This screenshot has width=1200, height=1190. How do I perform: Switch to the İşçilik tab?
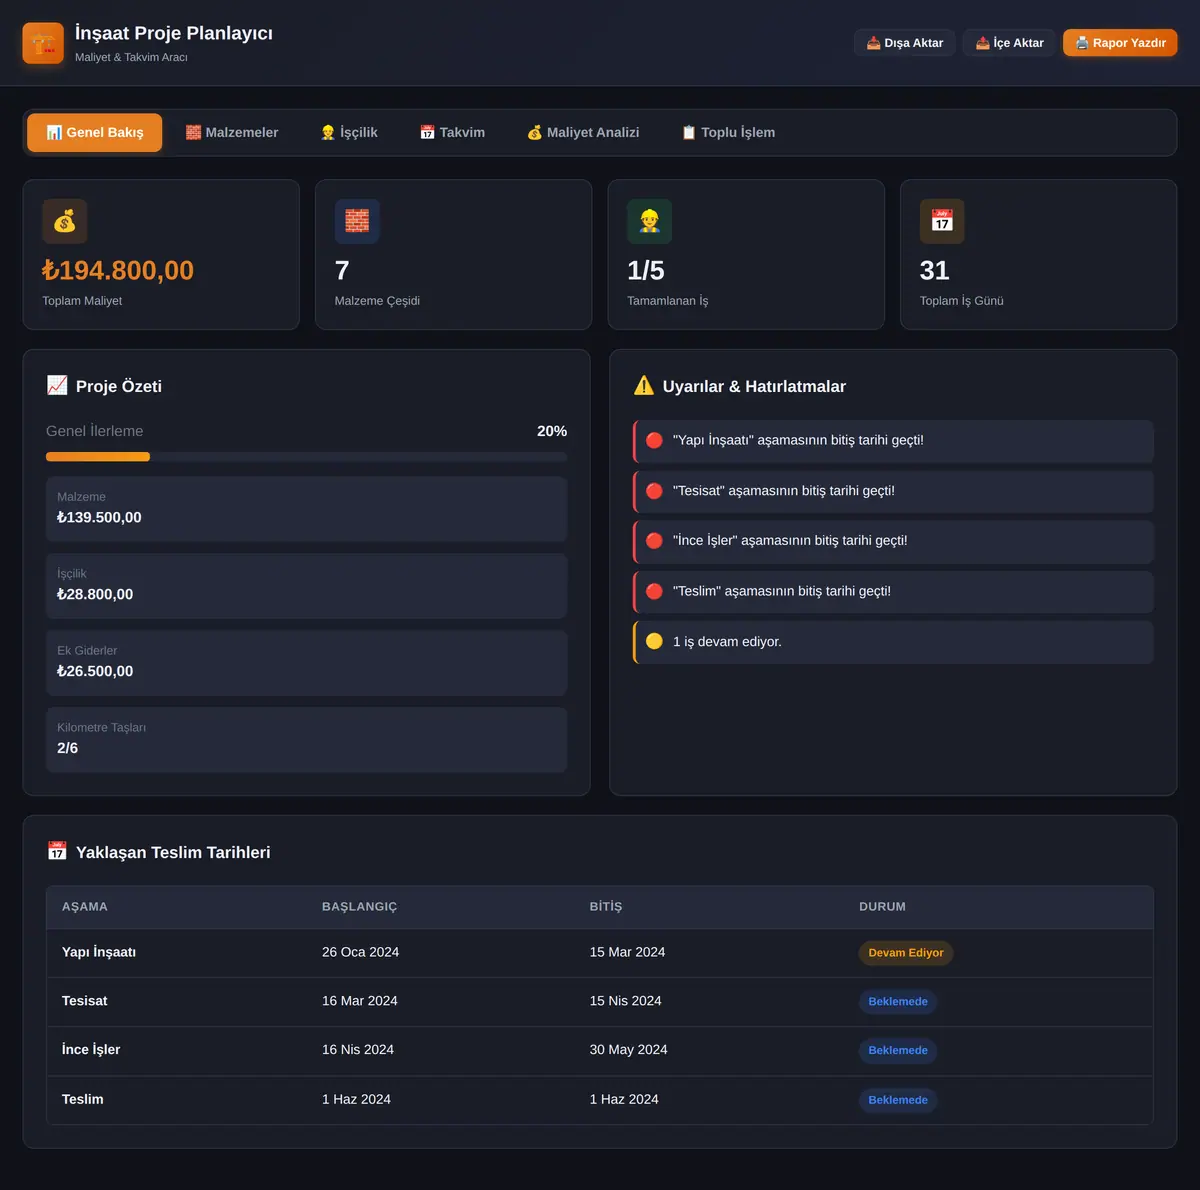click(x=349, y=133)
